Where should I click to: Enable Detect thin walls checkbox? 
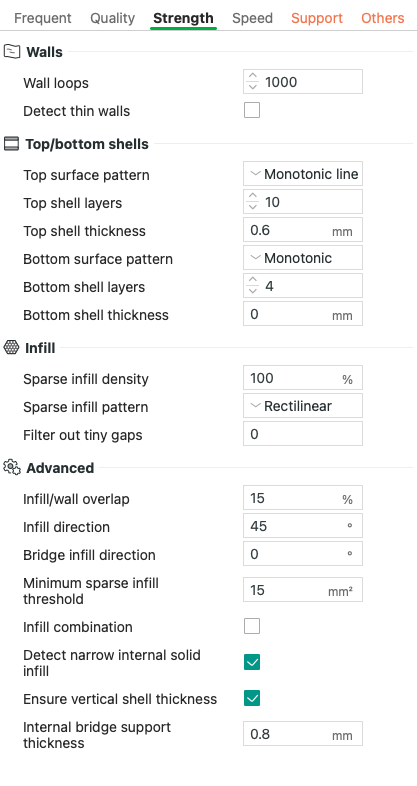tap(252, 110)
